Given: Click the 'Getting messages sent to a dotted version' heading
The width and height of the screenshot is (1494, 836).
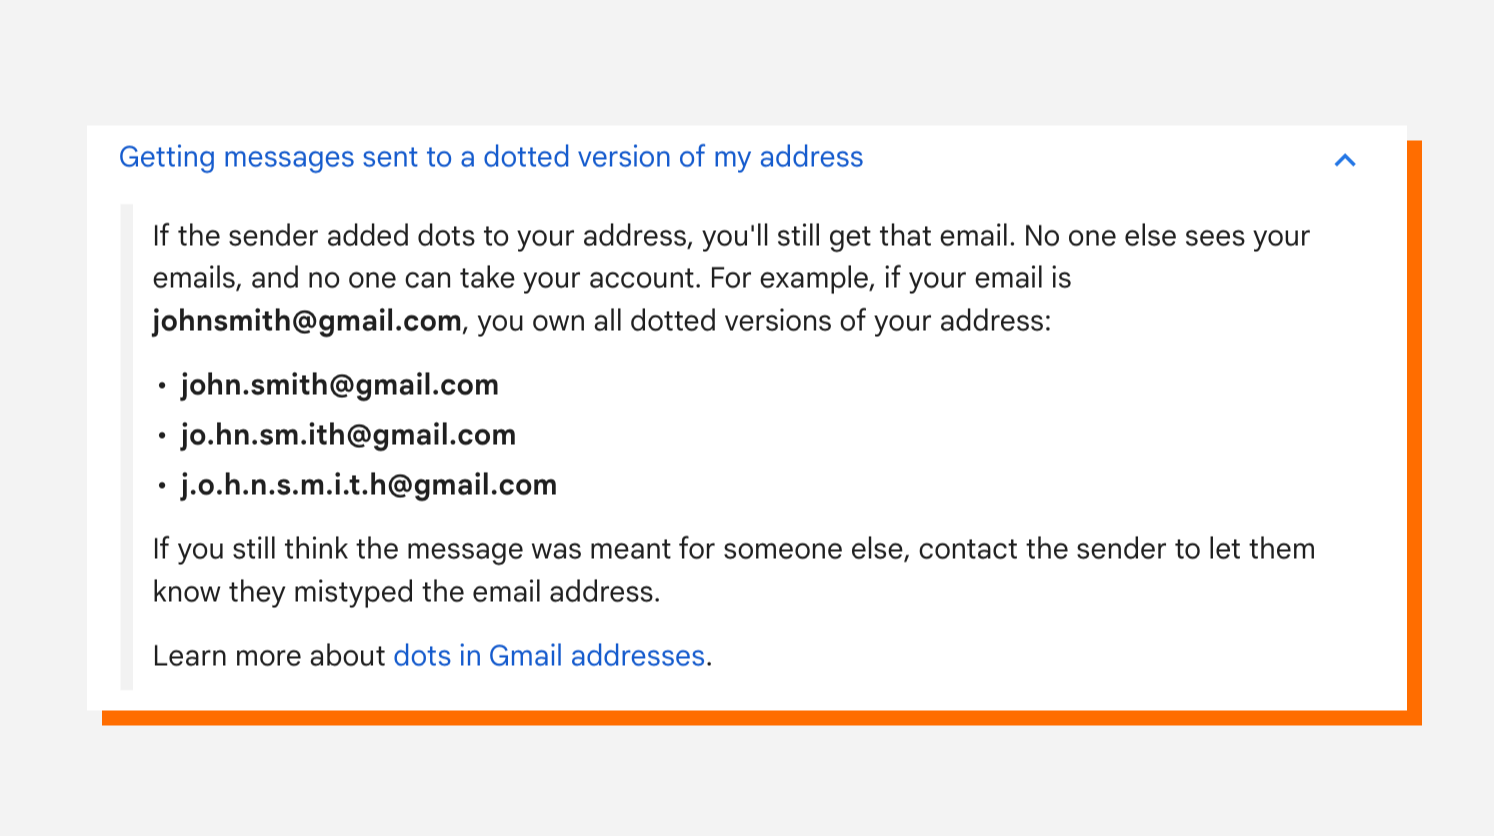Looking at the screenshot, I should (x=490, y=157).
